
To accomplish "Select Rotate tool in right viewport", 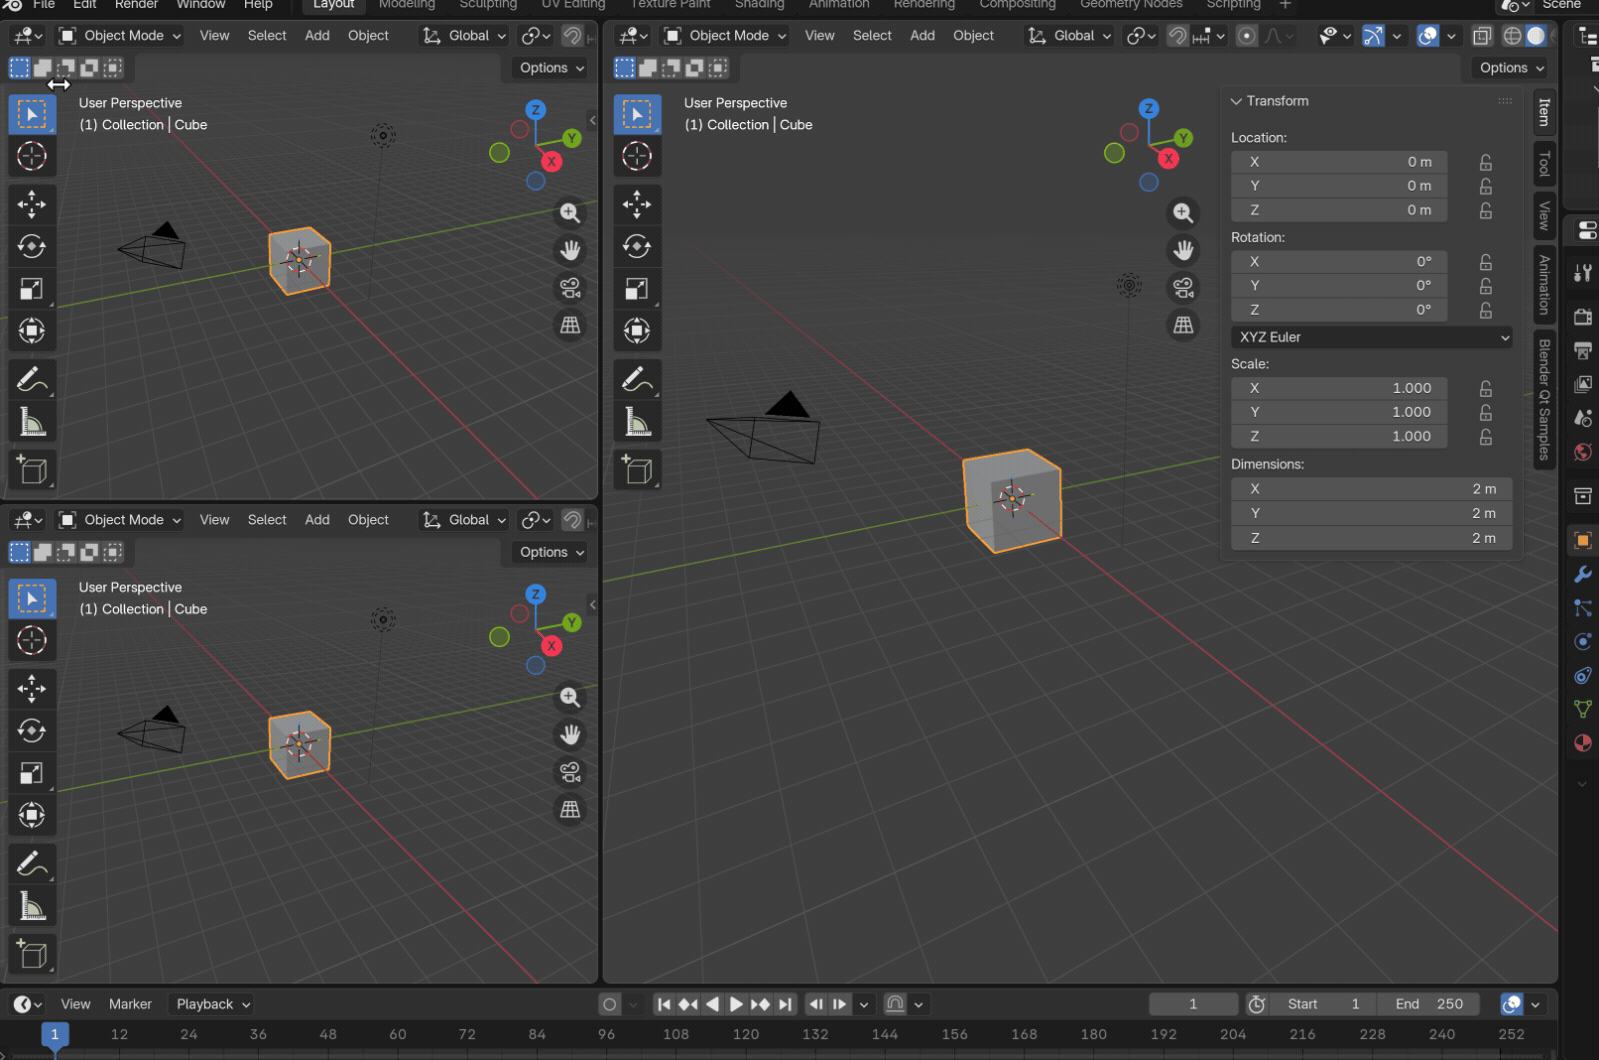I will (x=637, y=246).
